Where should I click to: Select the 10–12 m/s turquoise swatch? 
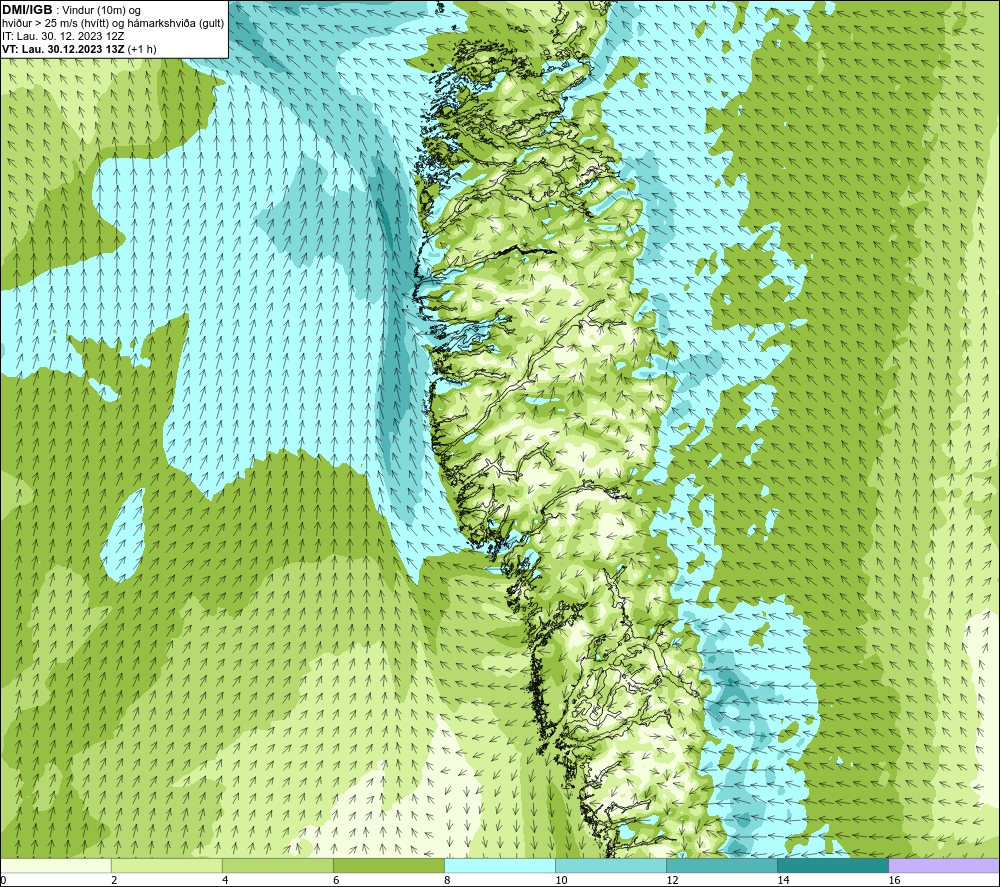(610, 865)
